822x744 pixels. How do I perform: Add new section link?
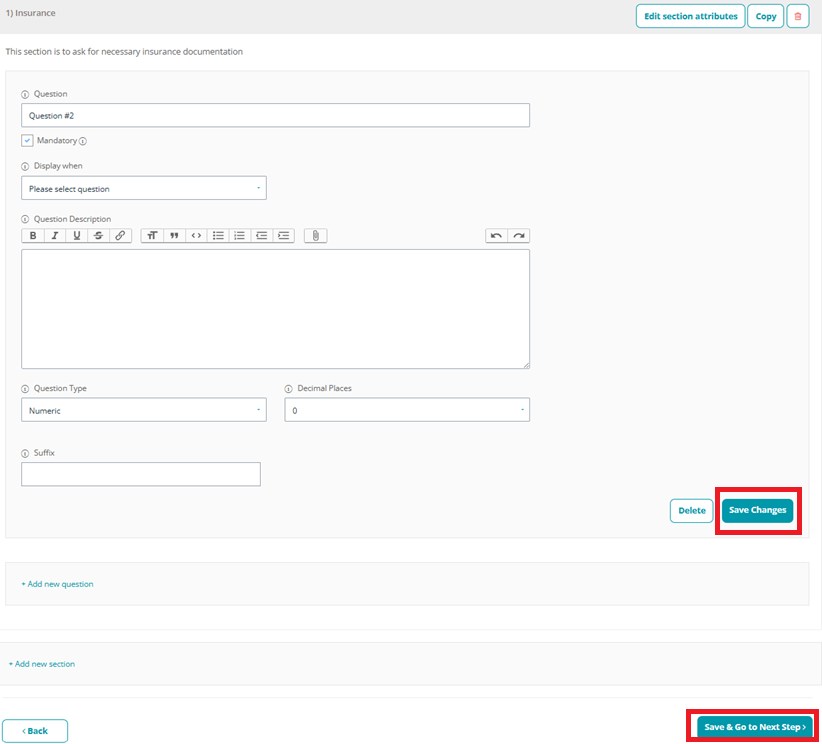[41, 664]
